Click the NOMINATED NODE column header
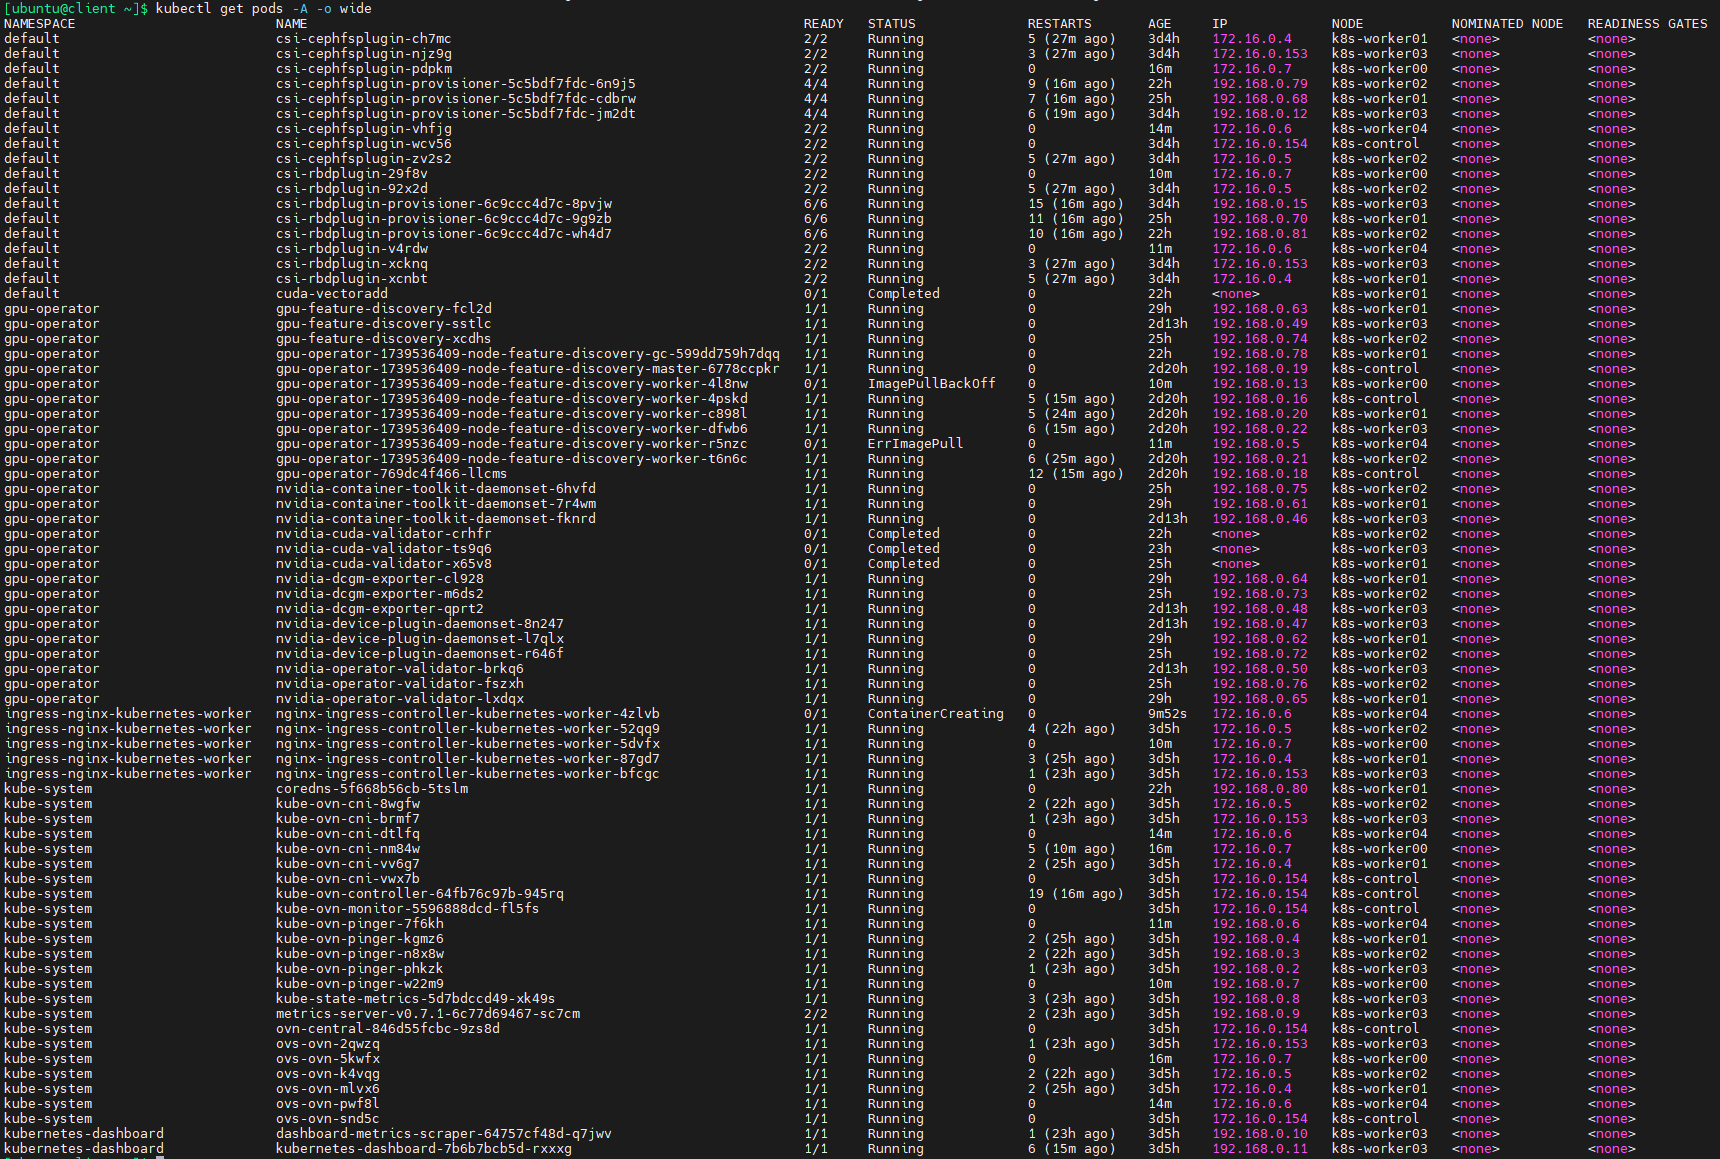 pyautogui.click(x=1507, y=23)
